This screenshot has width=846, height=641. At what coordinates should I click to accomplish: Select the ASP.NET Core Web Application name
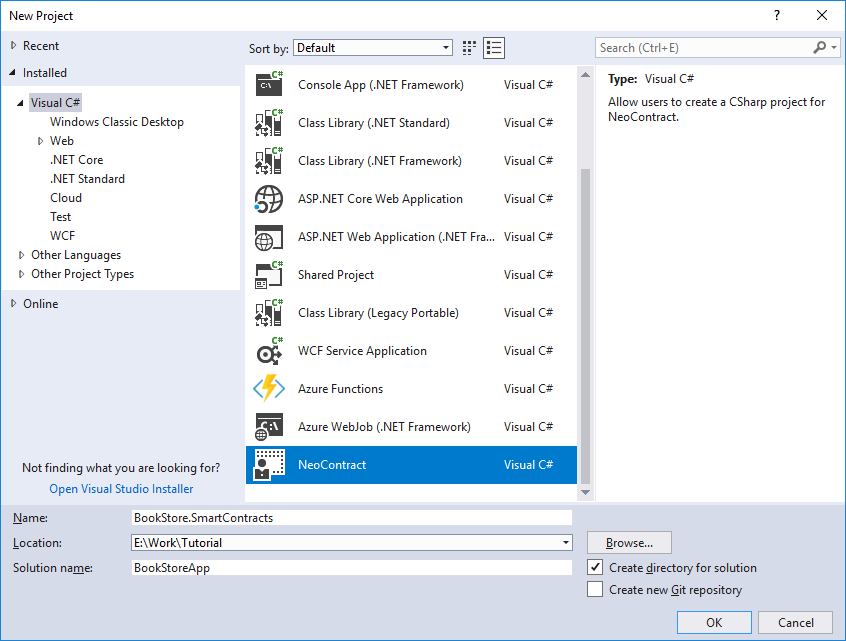coord(380,199)
